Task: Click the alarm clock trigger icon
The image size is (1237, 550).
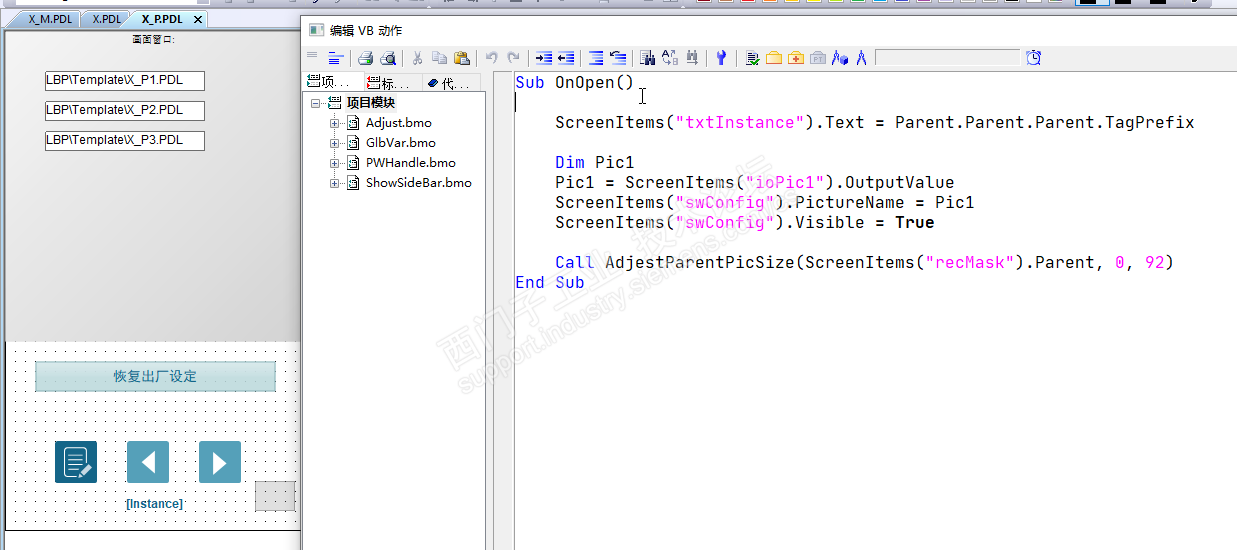Action: click(x=1034, y=58)
